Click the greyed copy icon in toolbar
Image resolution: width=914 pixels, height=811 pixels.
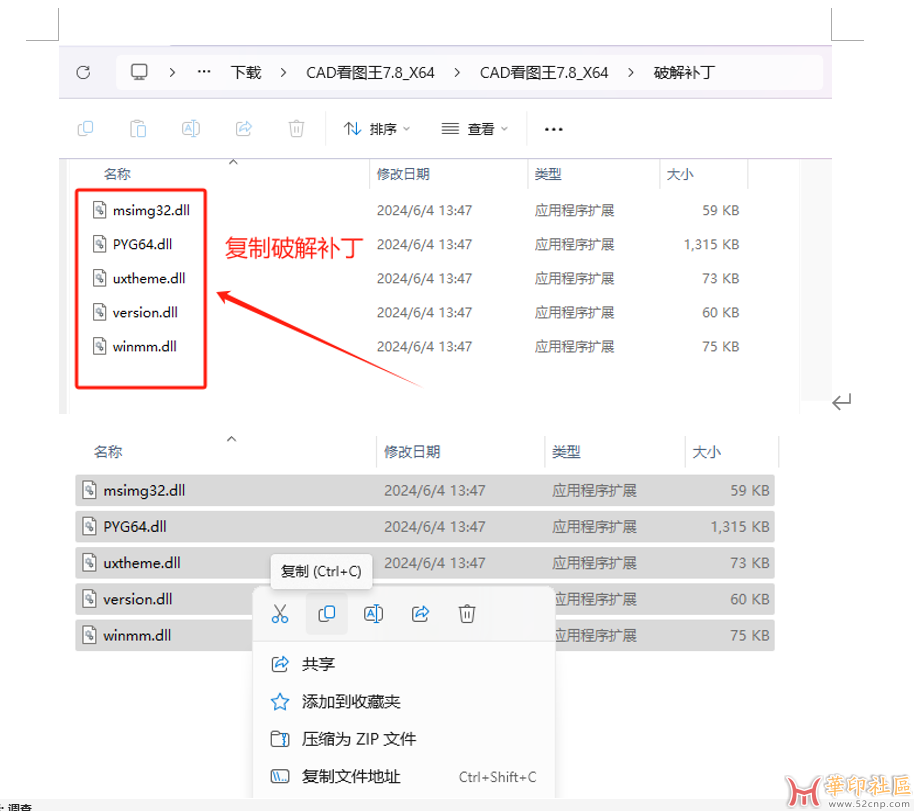(x=86, y=128)
